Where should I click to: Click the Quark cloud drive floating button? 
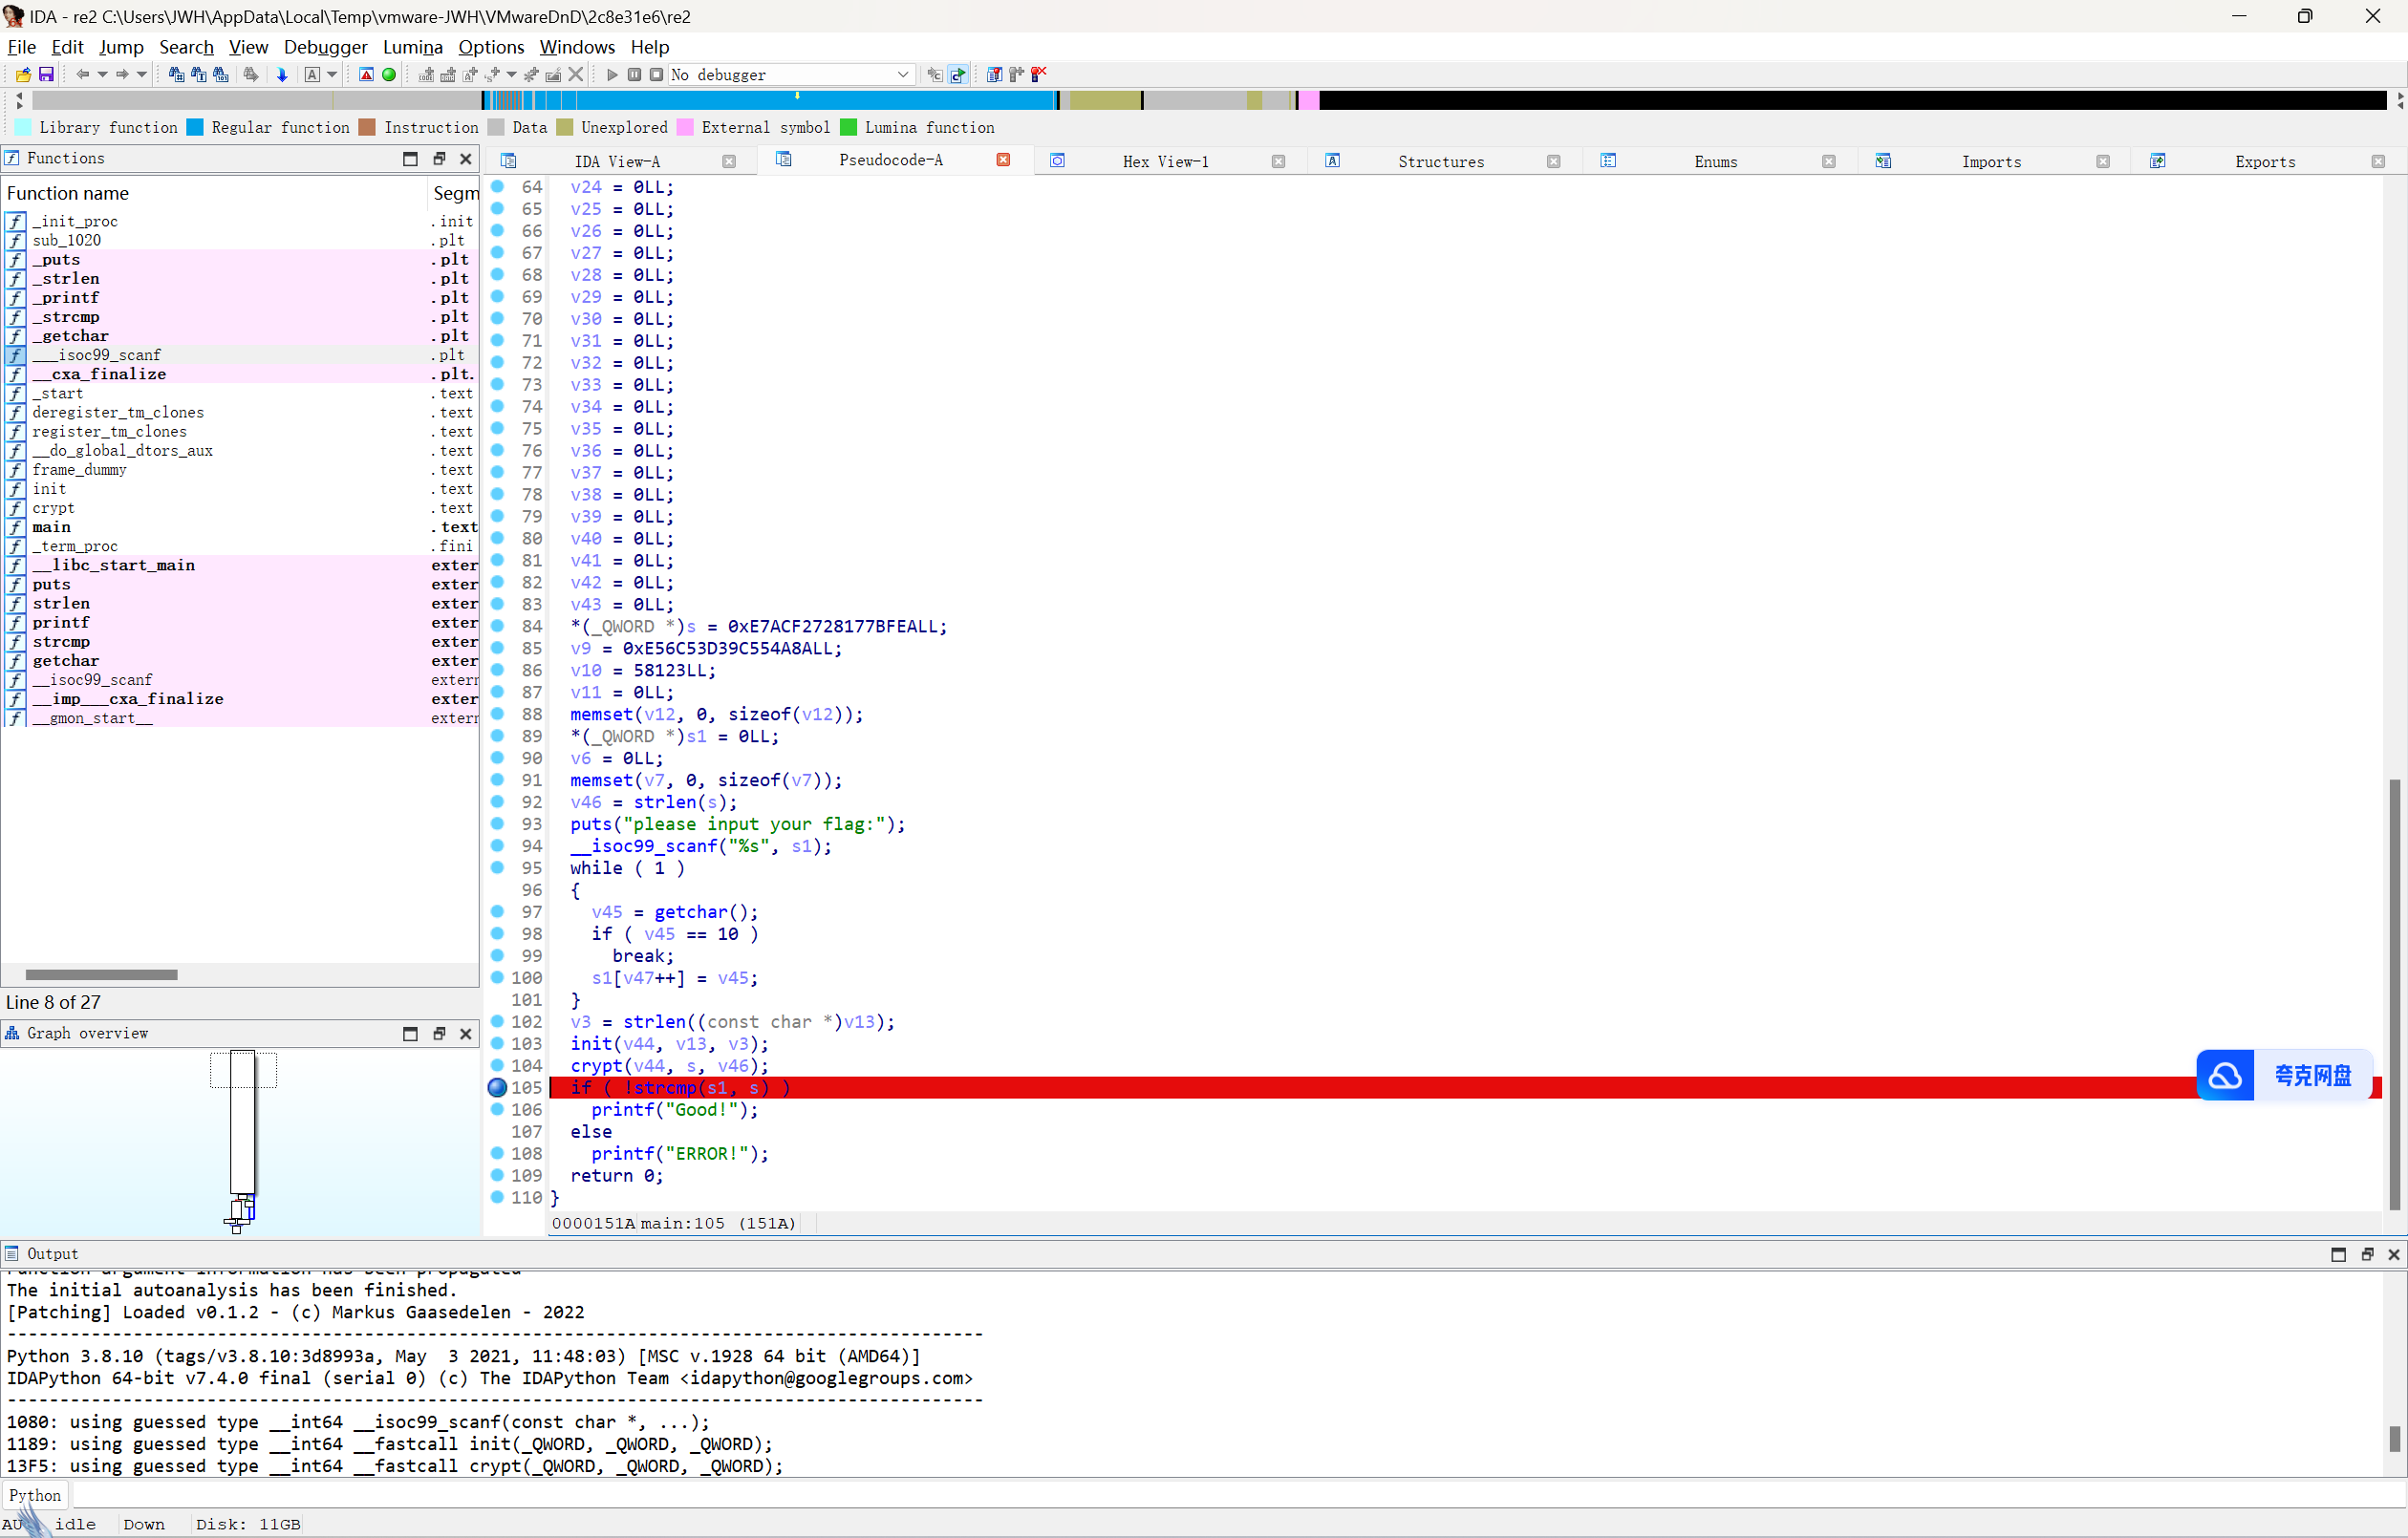coord(2284,1076)
